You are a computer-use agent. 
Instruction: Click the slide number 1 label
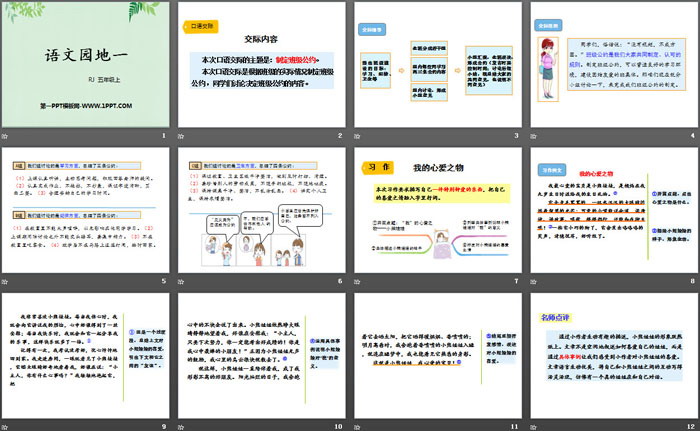[164, 135]
